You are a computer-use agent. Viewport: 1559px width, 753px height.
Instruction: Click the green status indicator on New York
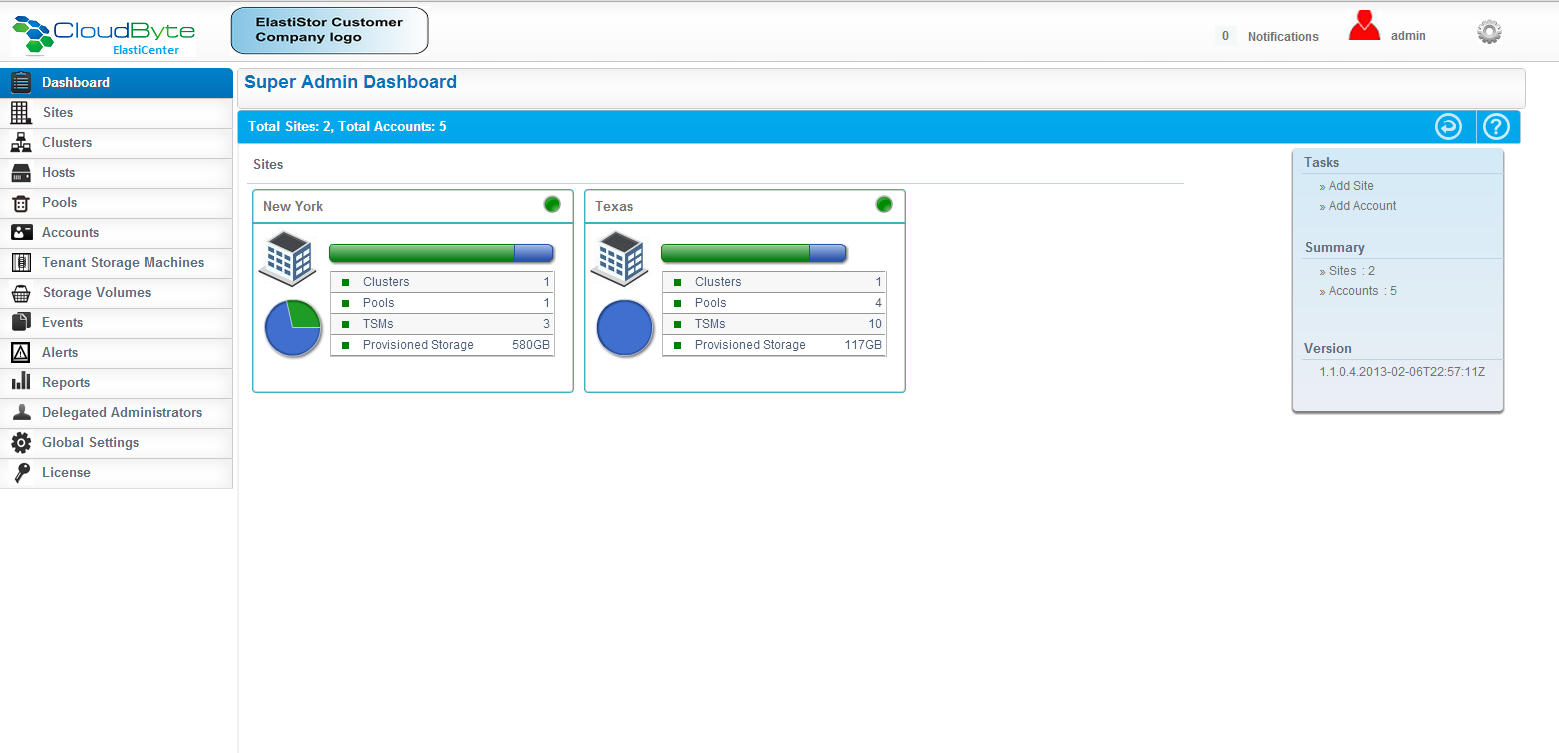click(552, 205)
